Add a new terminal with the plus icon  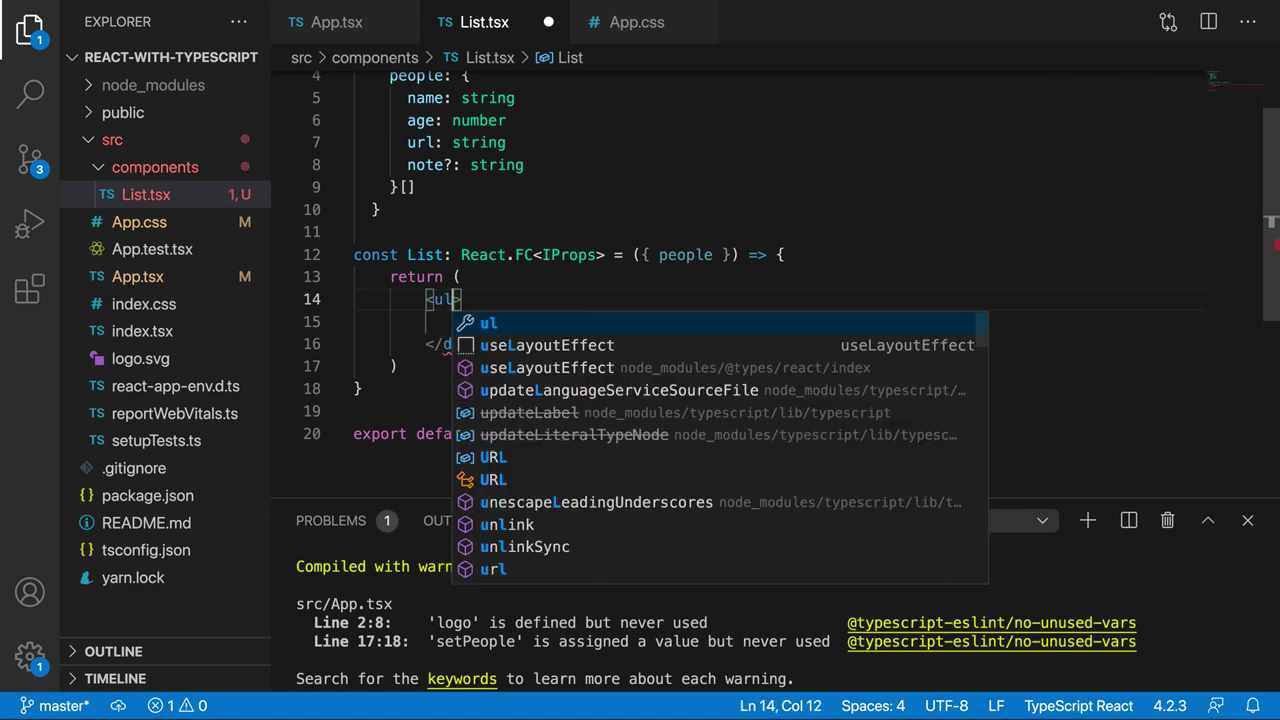pyautogui.click(x=1088, y=520)
